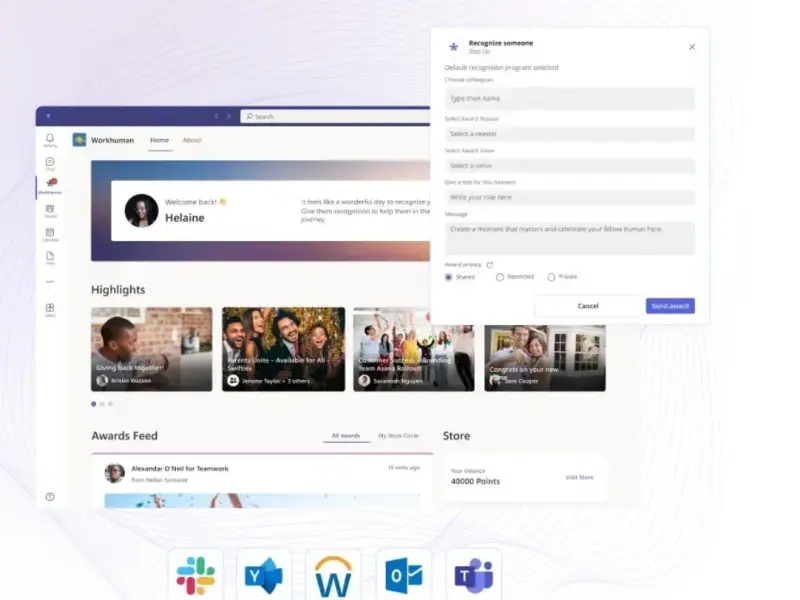Click the Giving back together highlight thumbnail
The image size is (800, 600).
click(151, 348)
